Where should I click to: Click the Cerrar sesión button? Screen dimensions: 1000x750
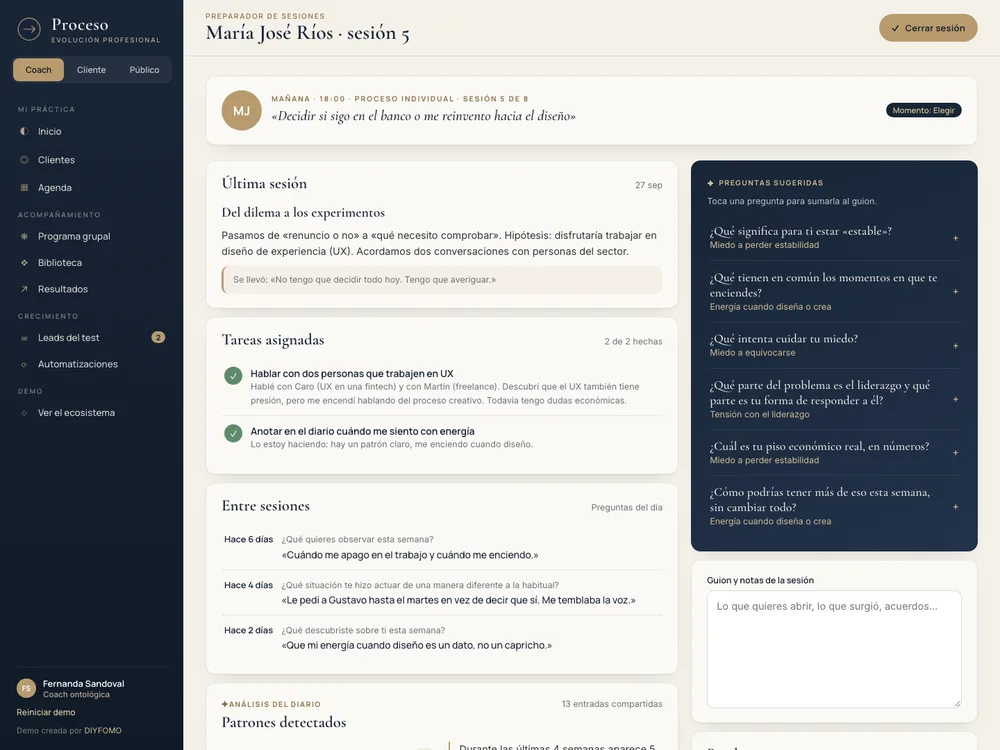click(x=928, y=28)
